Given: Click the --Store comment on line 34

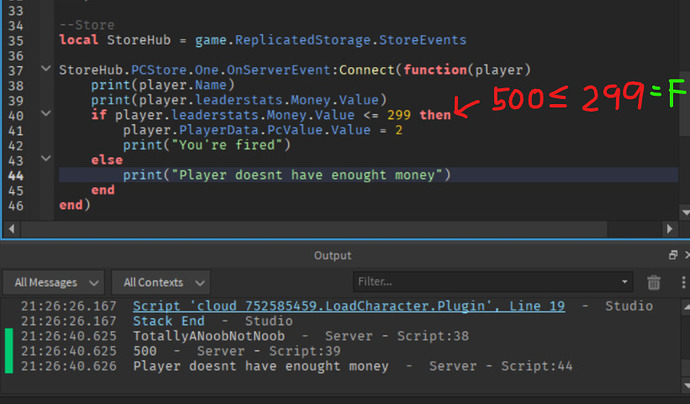Looking at the screenshot, I should pyautogui.click(x=87, y=25).
